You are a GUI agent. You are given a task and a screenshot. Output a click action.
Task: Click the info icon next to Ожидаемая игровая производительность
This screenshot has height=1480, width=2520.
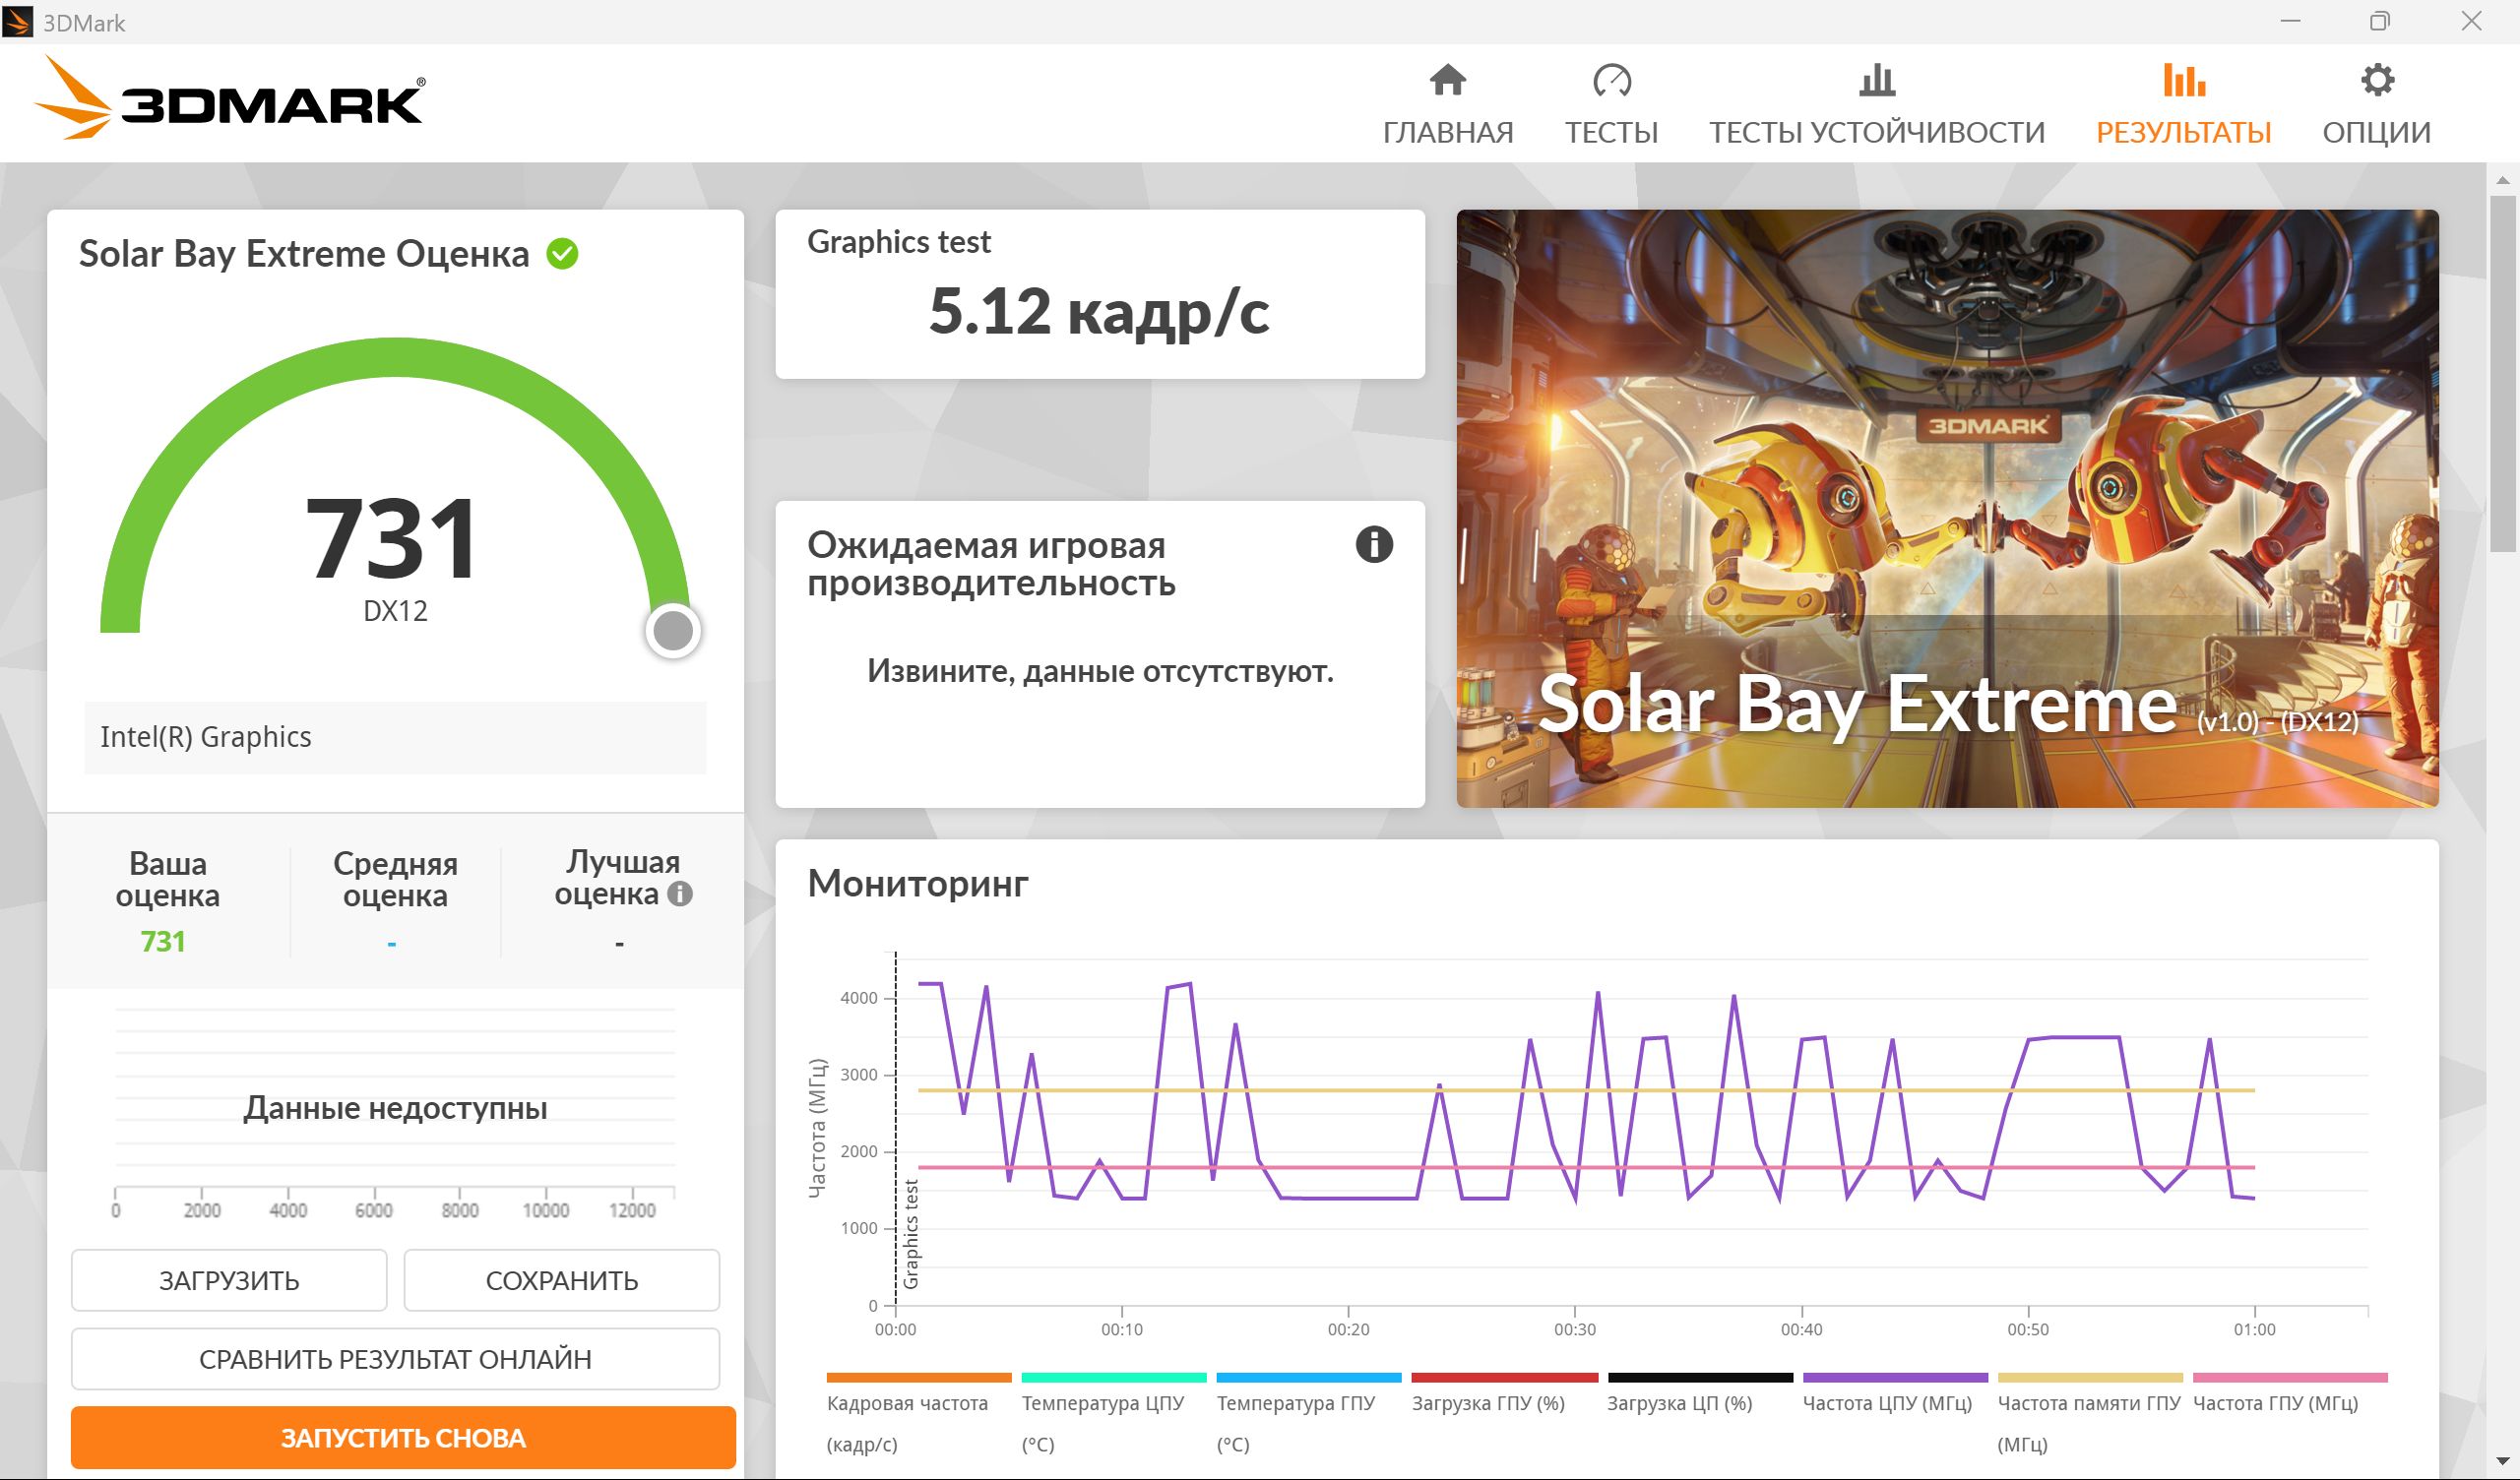coord(1374,545)
